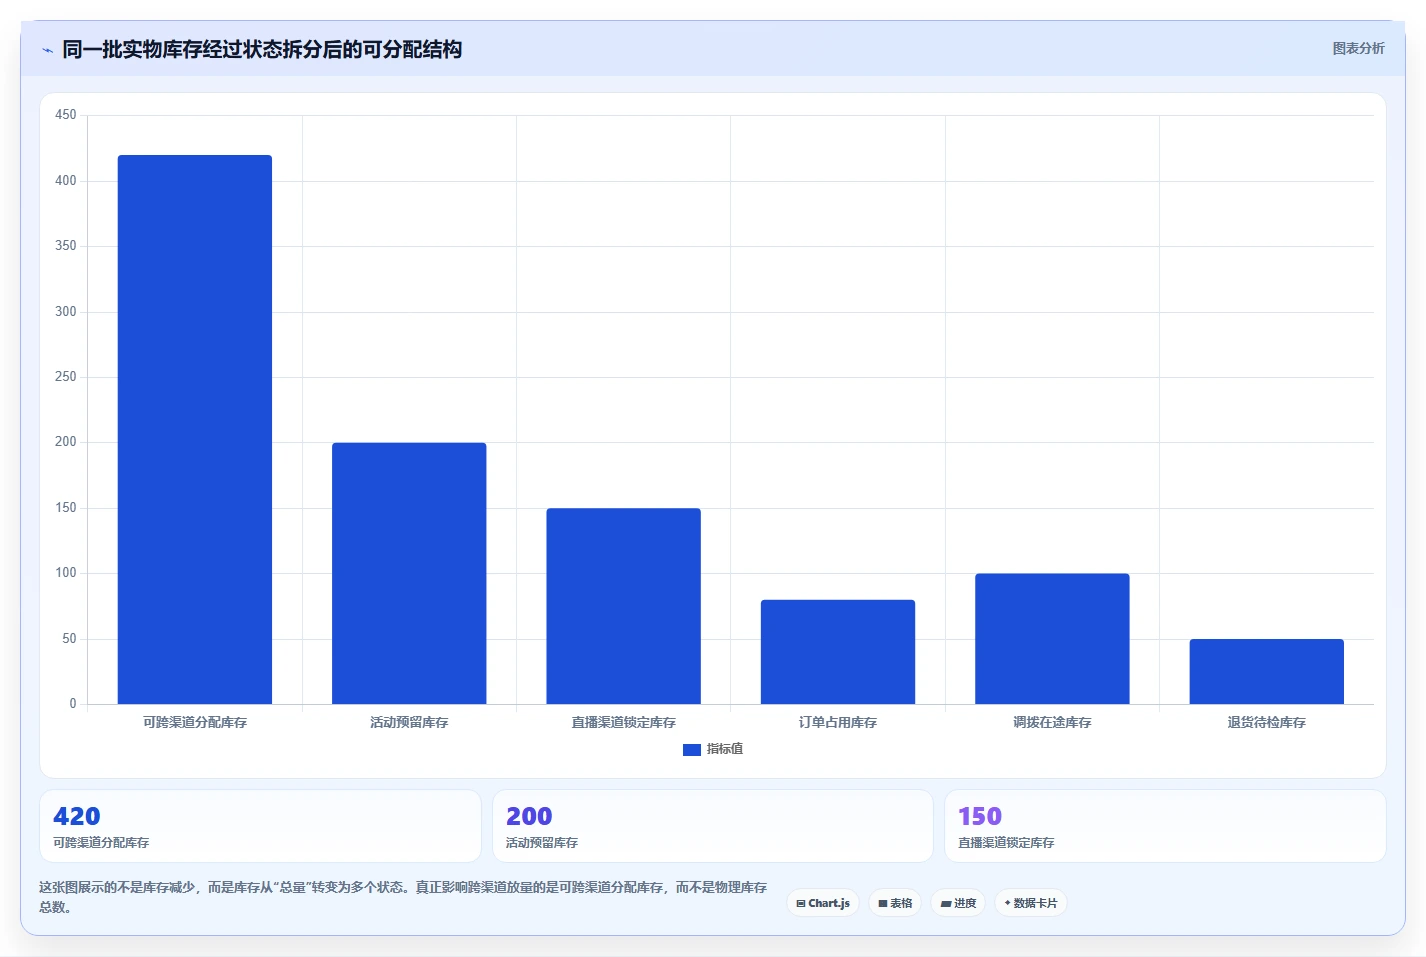1426x957 pixels.
Task: Click the 300 y-axis tick label
Action: click(x=66, y=312)
